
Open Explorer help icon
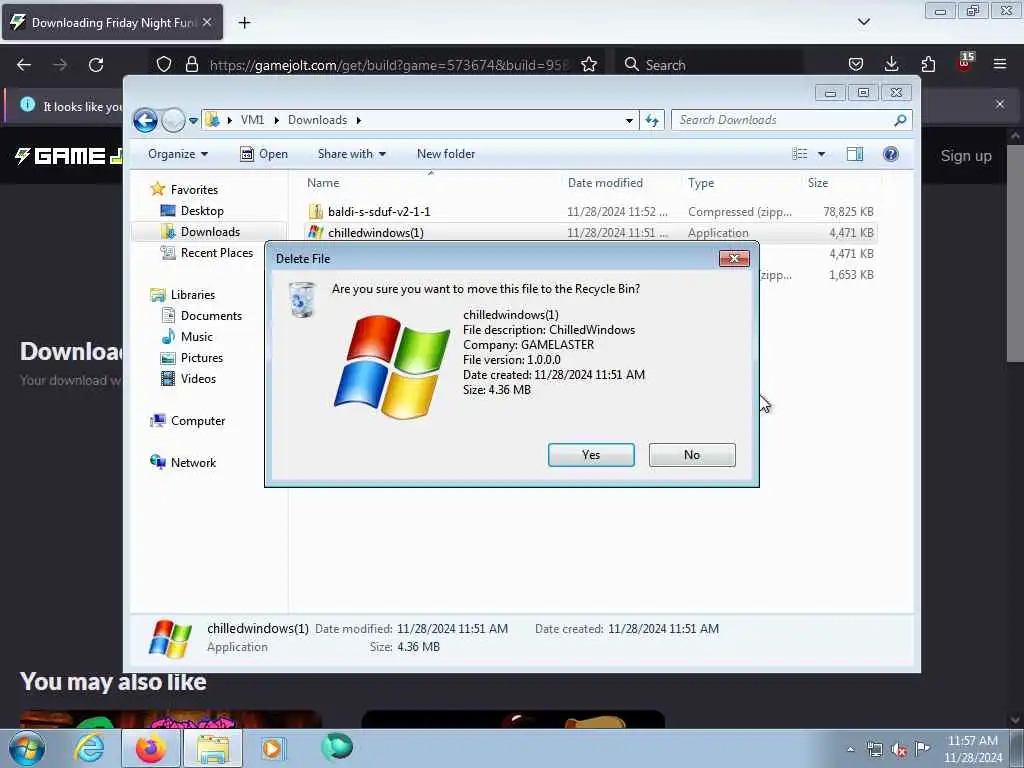(x=890, y=154)
